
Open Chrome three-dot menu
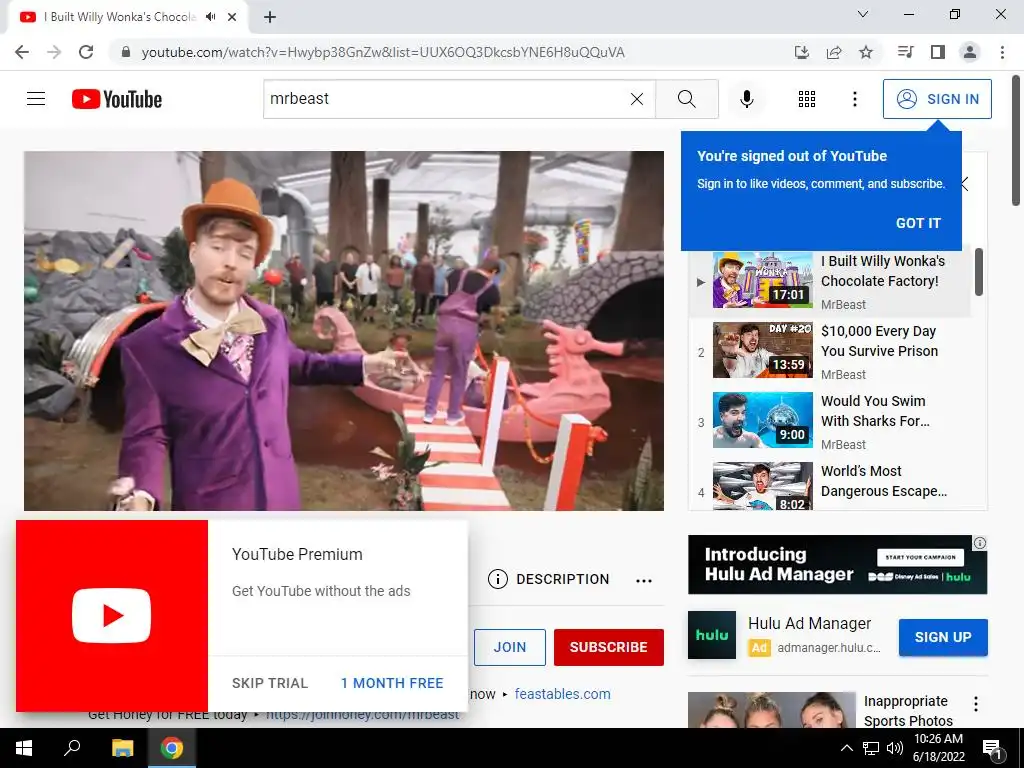(1002, 52)
